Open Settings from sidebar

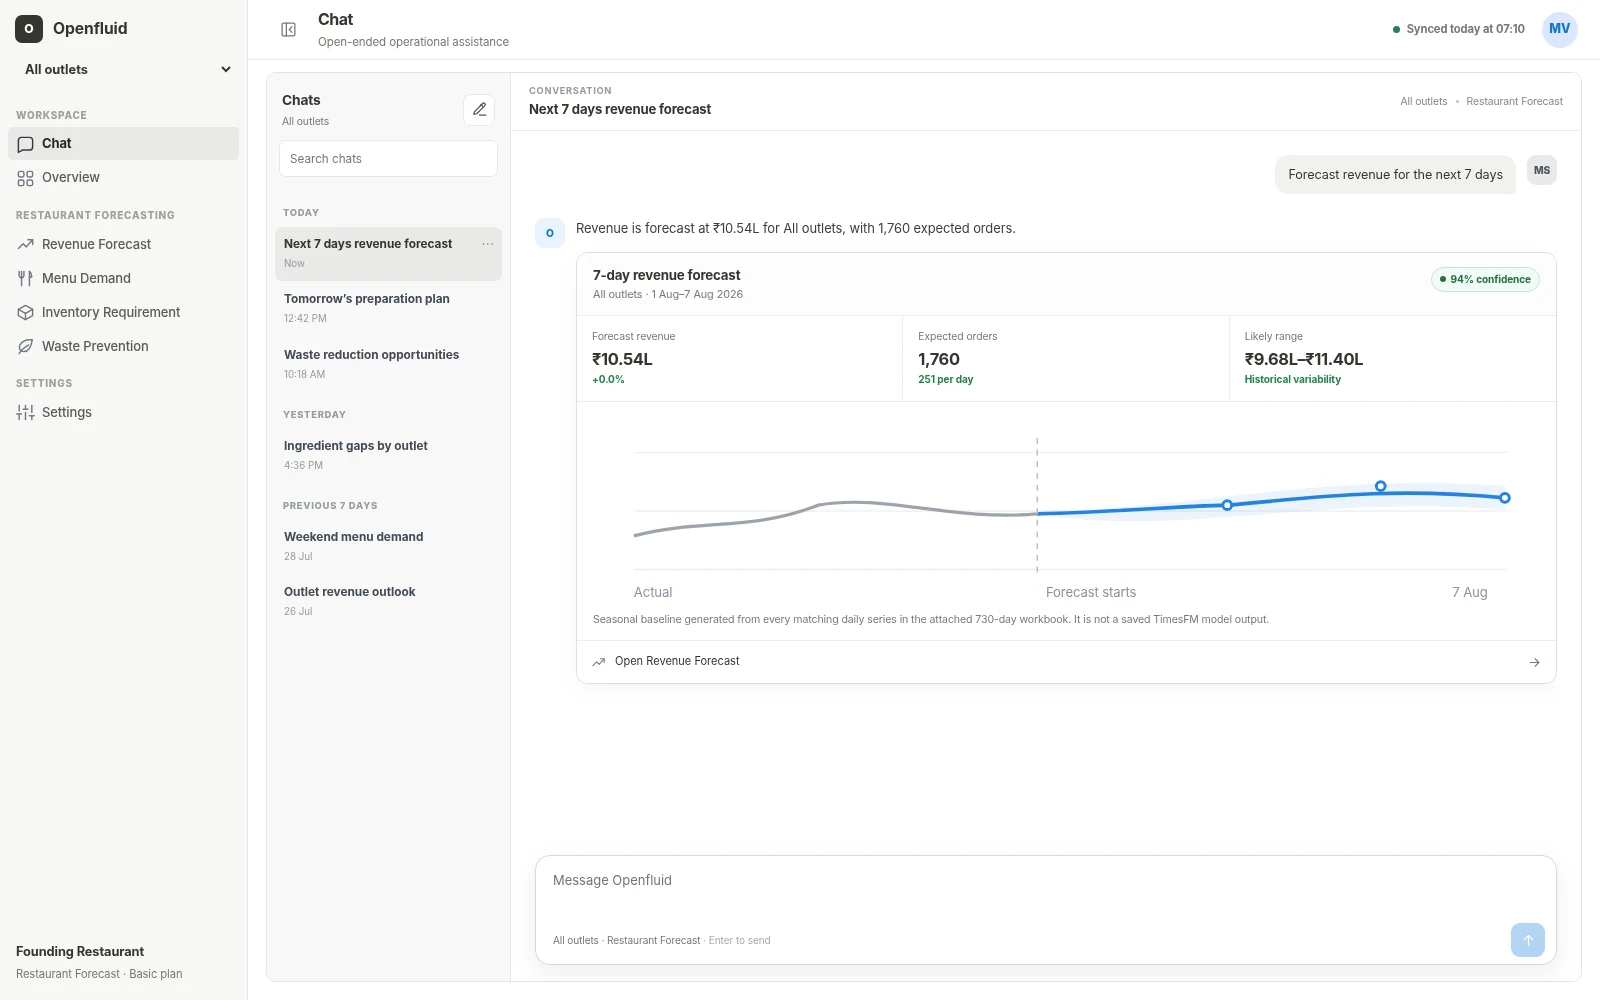123,412
